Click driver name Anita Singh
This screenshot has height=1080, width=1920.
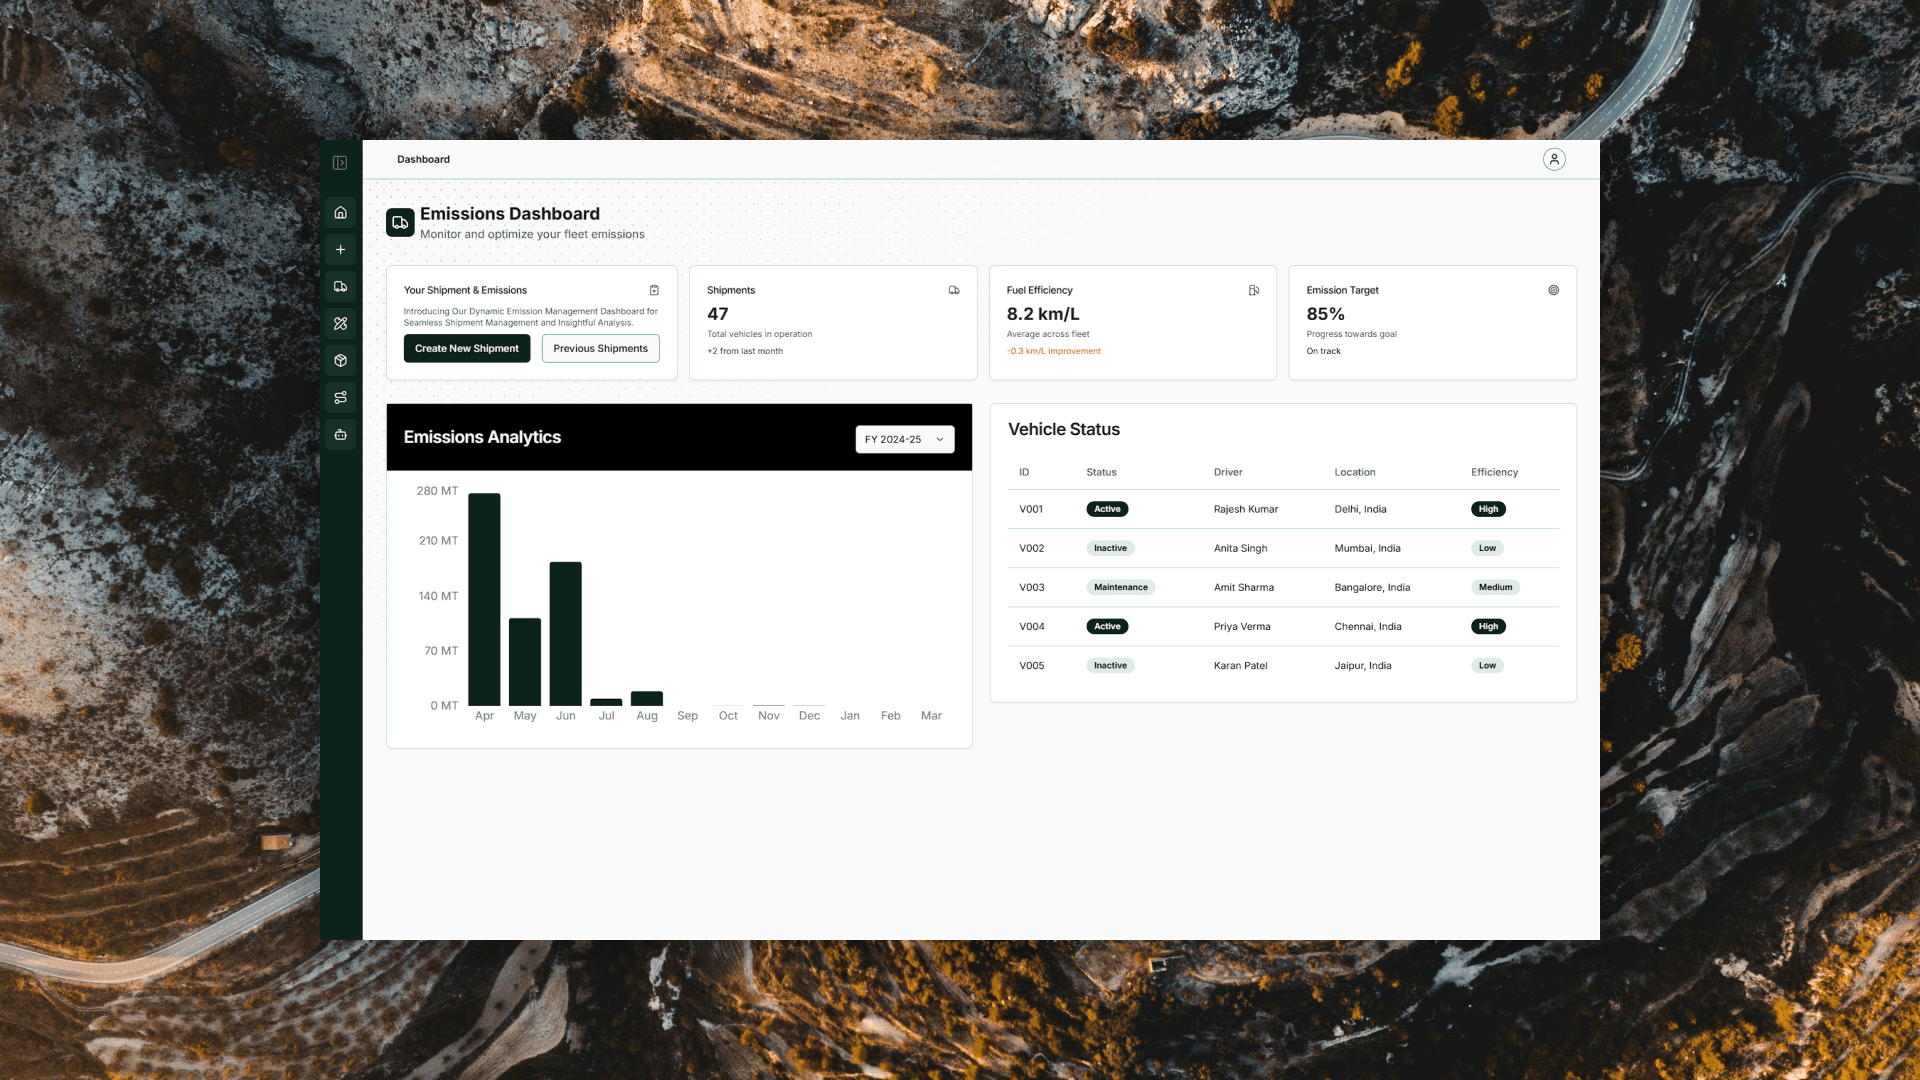1240,548
